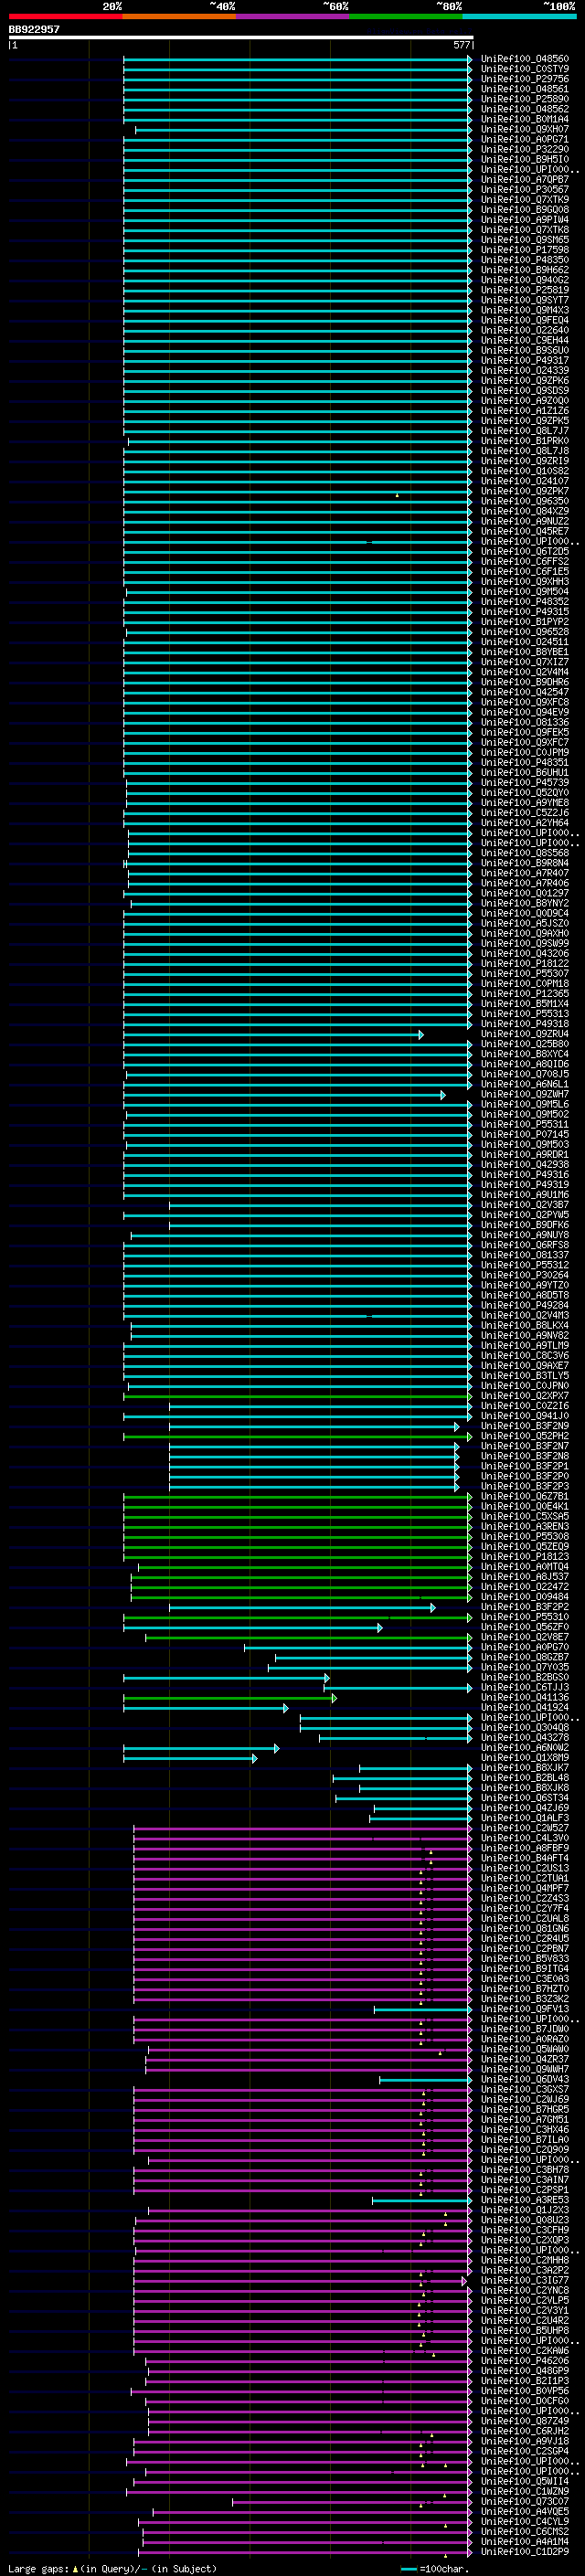The height and width of the screenshot is (2576, 585).
Task: Select hit UniRef100_Q1ALF3
Action: [524, 1818]
